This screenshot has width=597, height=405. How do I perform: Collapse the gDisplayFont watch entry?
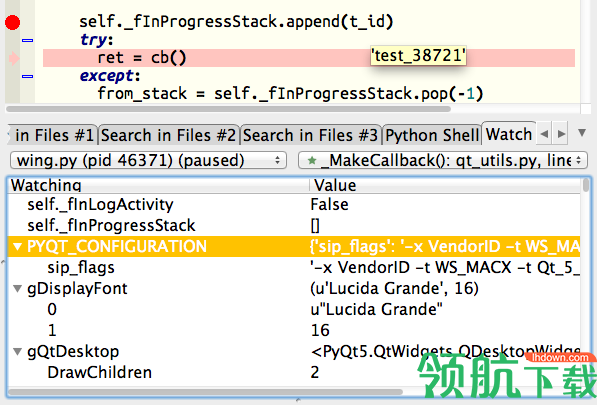point(17,289)
